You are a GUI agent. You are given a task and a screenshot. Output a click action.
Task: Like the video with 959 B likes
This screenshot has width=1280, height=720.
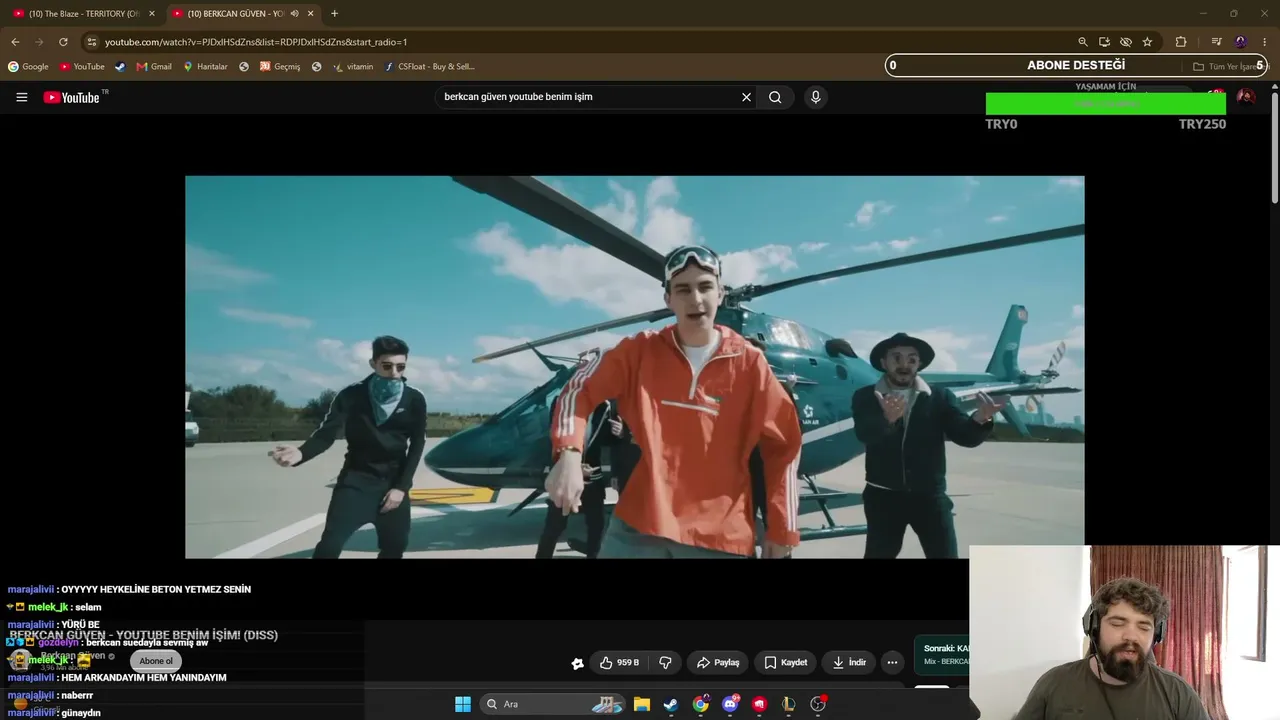pyautogui.click(x=620, y=662)
